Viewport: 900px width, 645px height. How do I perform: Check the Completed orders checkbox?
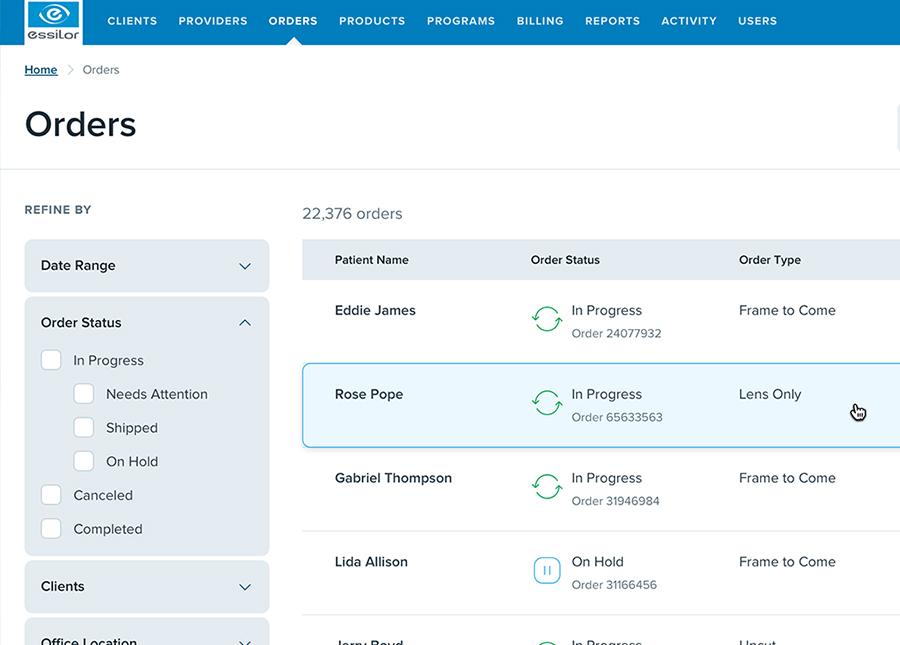[51, 529]
